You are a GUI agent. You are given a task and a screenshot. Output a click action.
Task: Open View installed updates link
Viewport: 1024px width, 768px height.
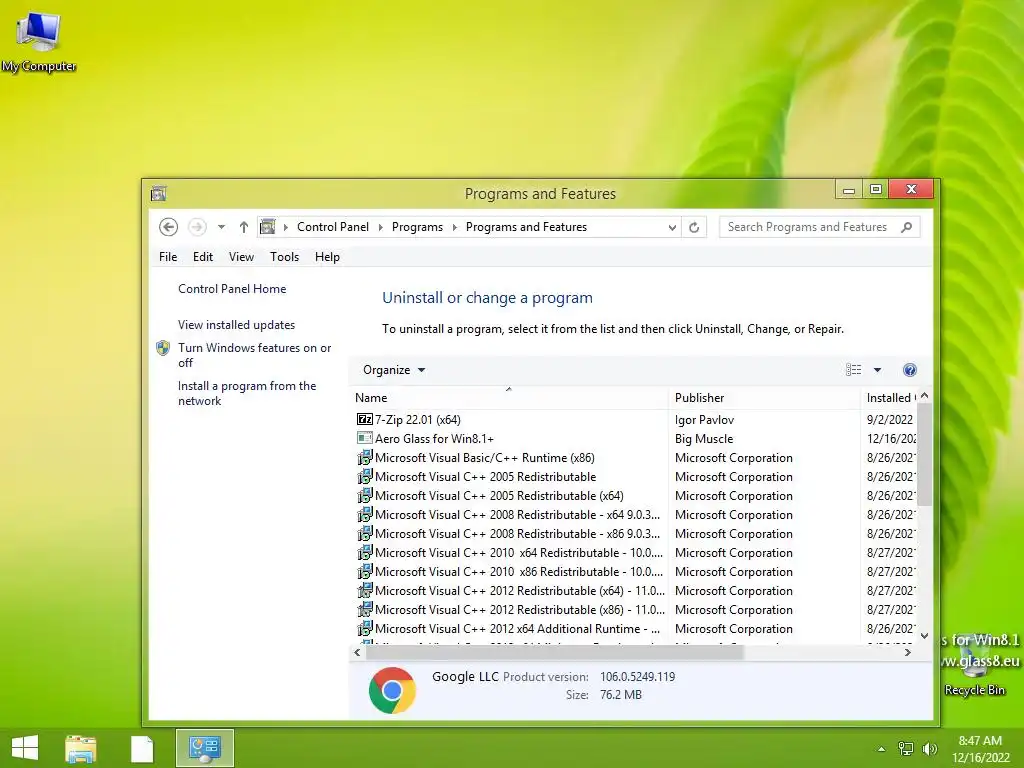pos(236,325)
